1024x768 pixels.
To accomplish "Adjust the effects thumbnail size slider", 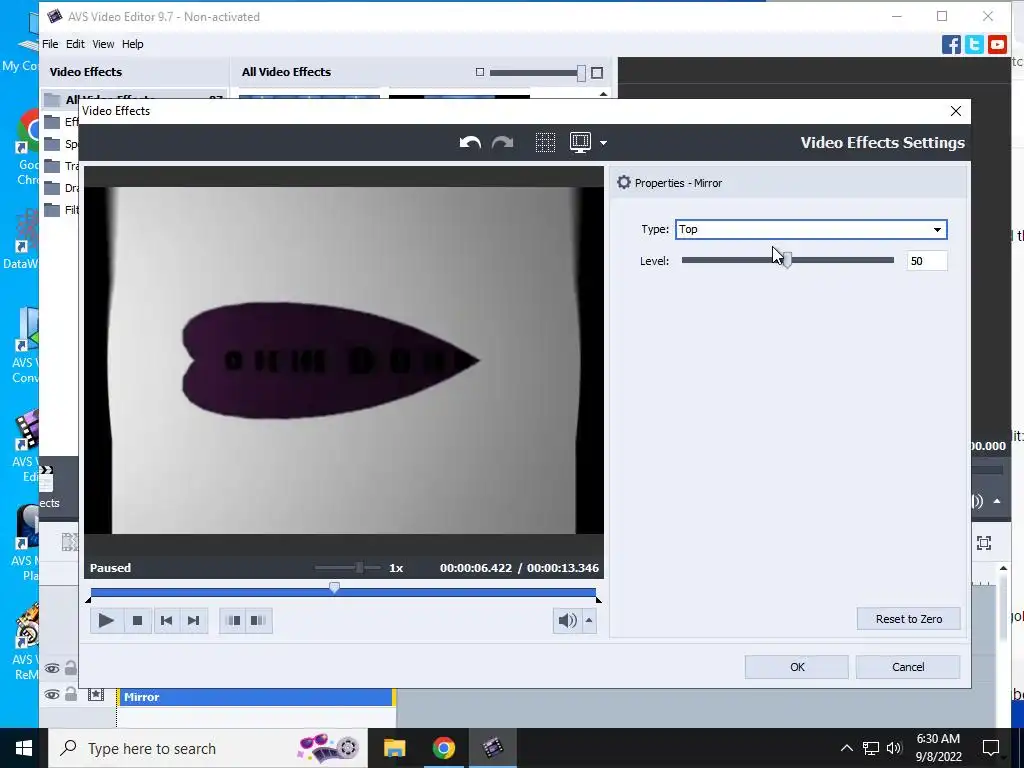I will [x=537, y=72].
